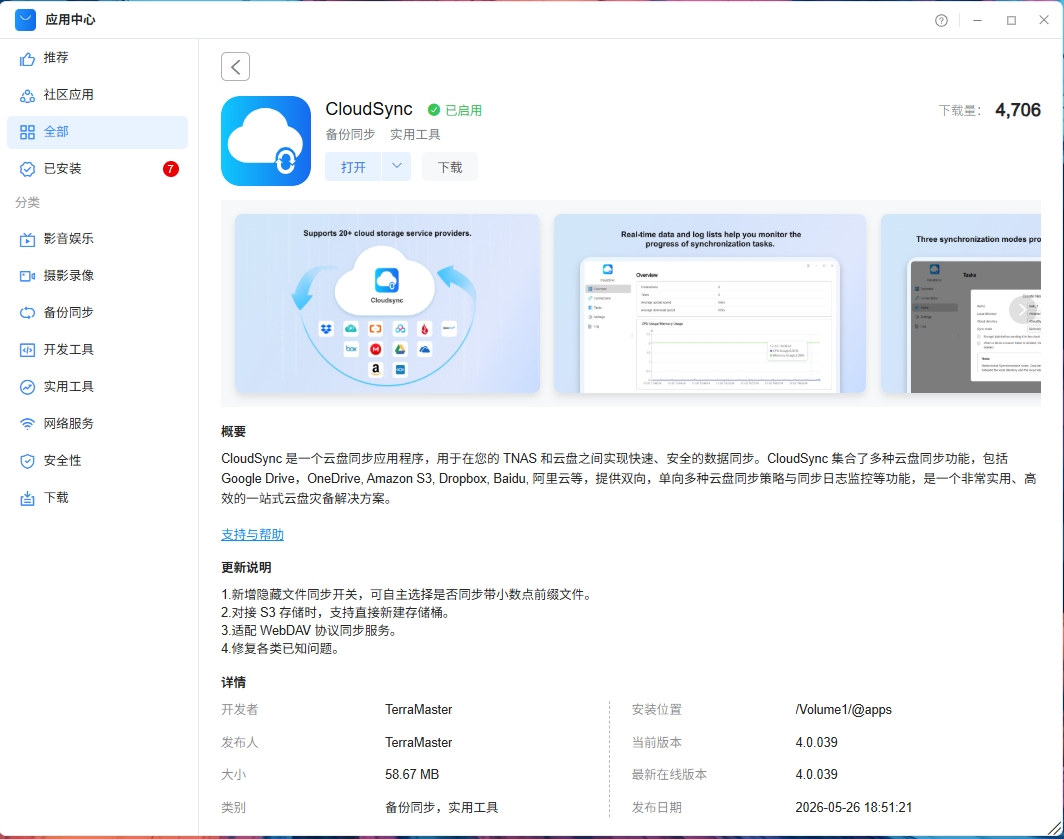The height and width of the screenshot is (839, 1064).
Task: Click the 实用工具 tag under CloudSync title
Action: click(415, 134)
